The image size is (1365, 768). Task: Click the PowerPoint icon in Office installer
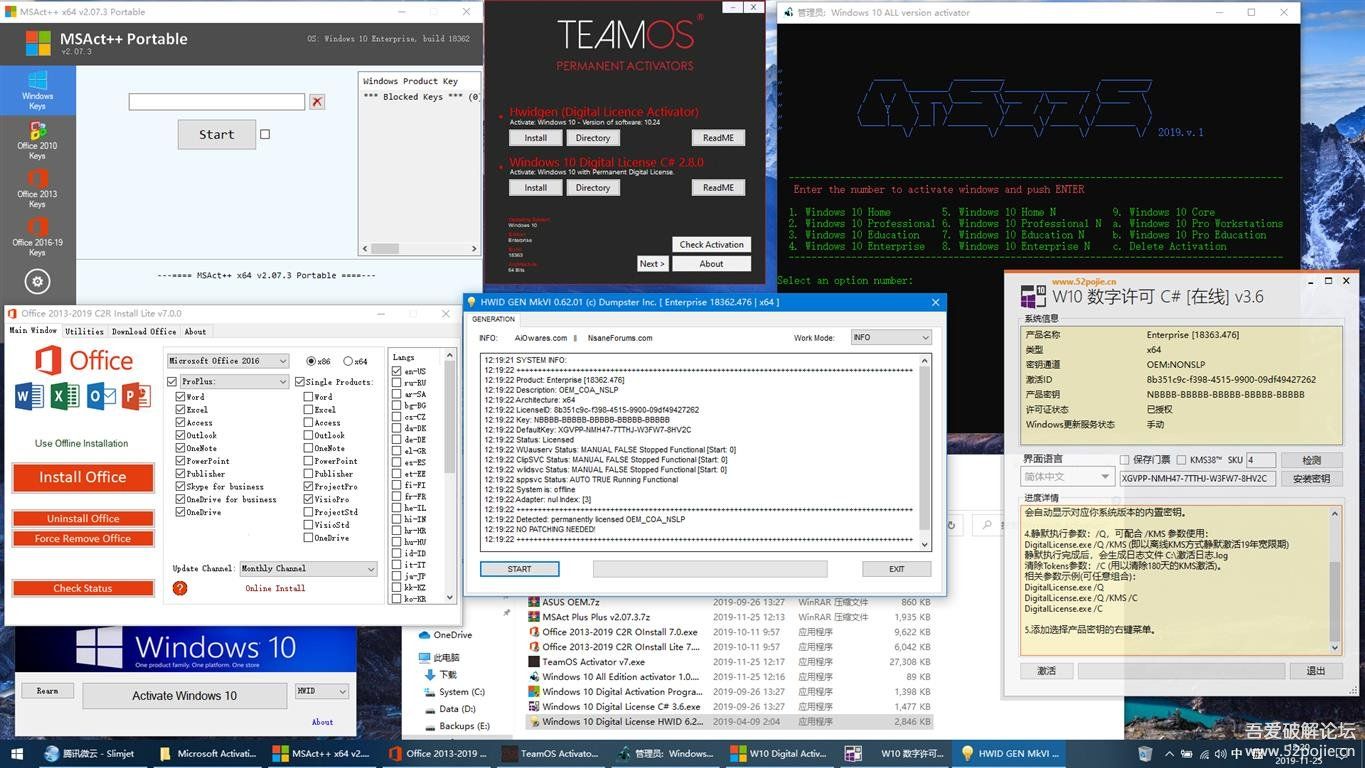tap(136, 396)
